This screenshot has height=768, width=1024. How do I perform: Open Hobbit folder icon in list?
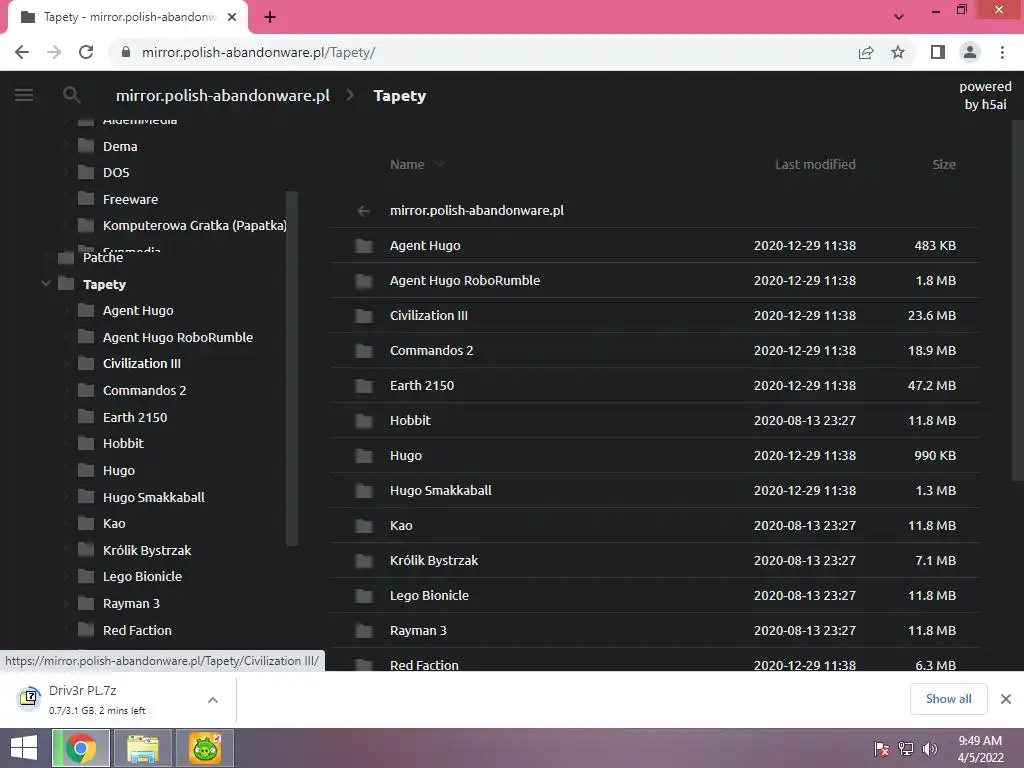(364, 421)
